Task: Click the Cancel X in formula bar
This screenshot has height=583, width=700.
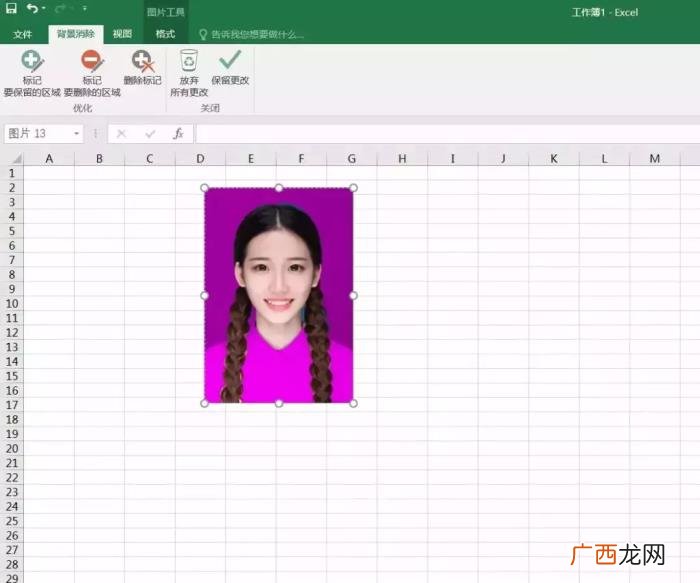Action: (121, 133)
